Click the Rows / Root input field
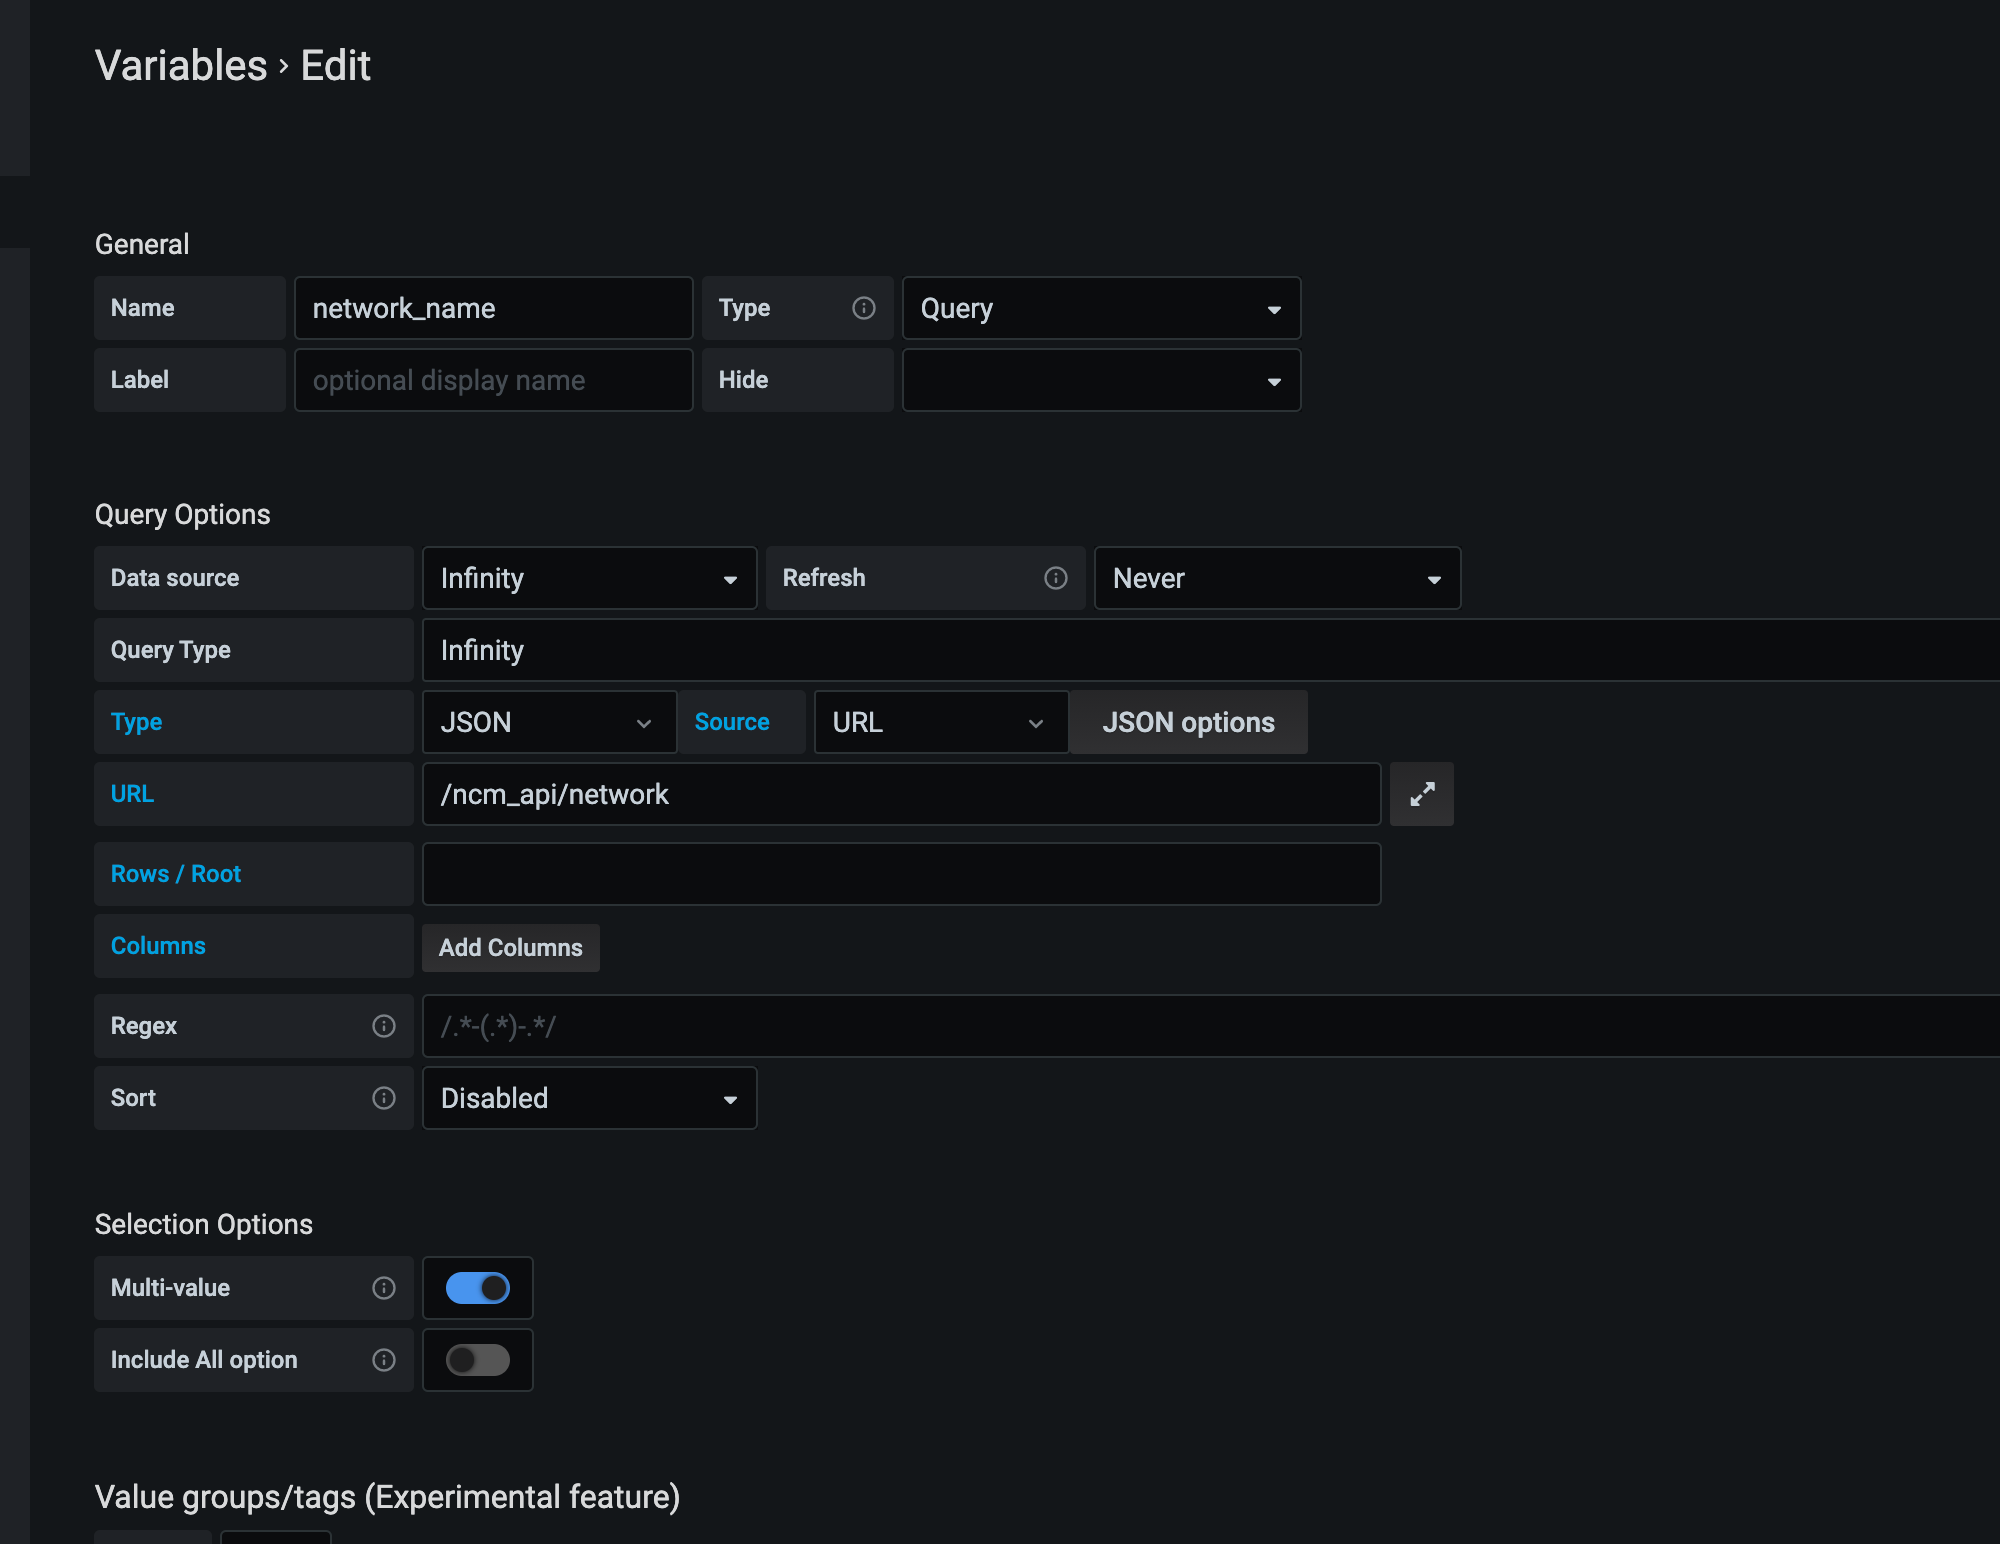This screenshot has width=2000, height=1544. 900,873
